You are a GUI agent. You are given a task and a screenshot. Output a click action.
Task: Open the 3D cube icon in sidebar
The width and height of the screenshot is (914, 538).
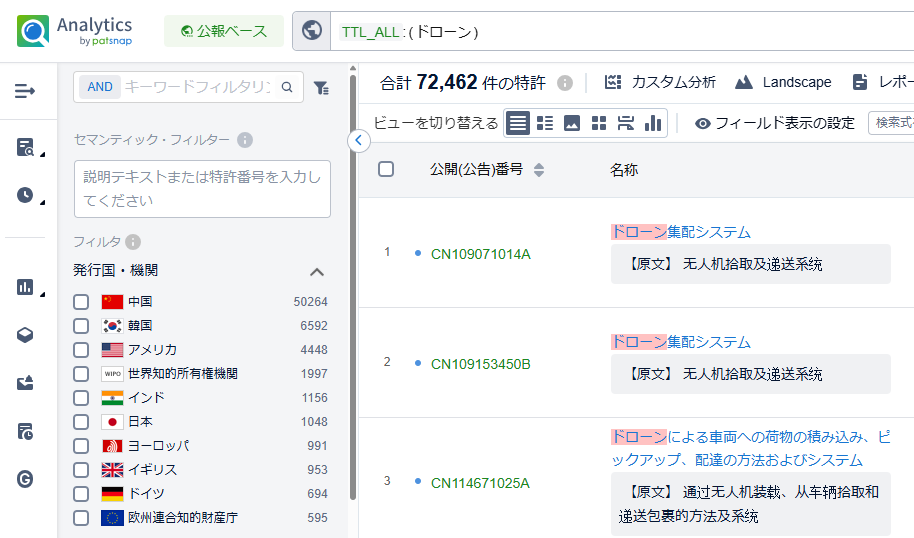[x=26, y=335]
